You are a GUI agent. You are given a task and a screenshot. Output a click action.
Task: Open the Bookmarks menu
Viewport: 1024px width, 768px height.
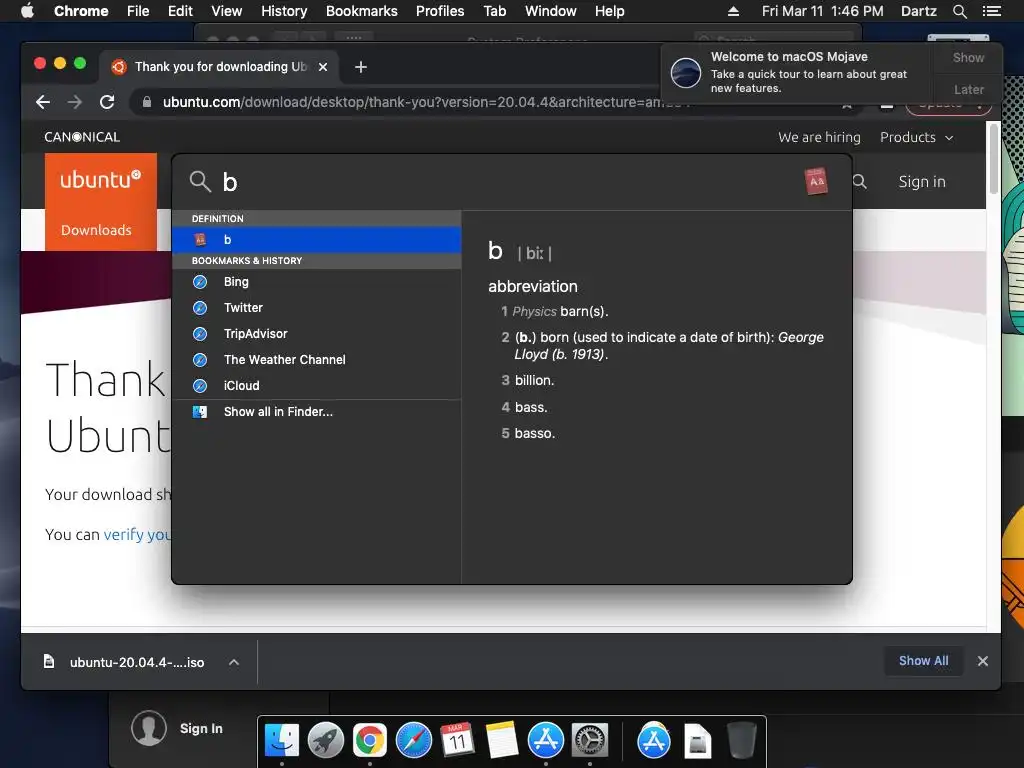[x=362, y=11]
